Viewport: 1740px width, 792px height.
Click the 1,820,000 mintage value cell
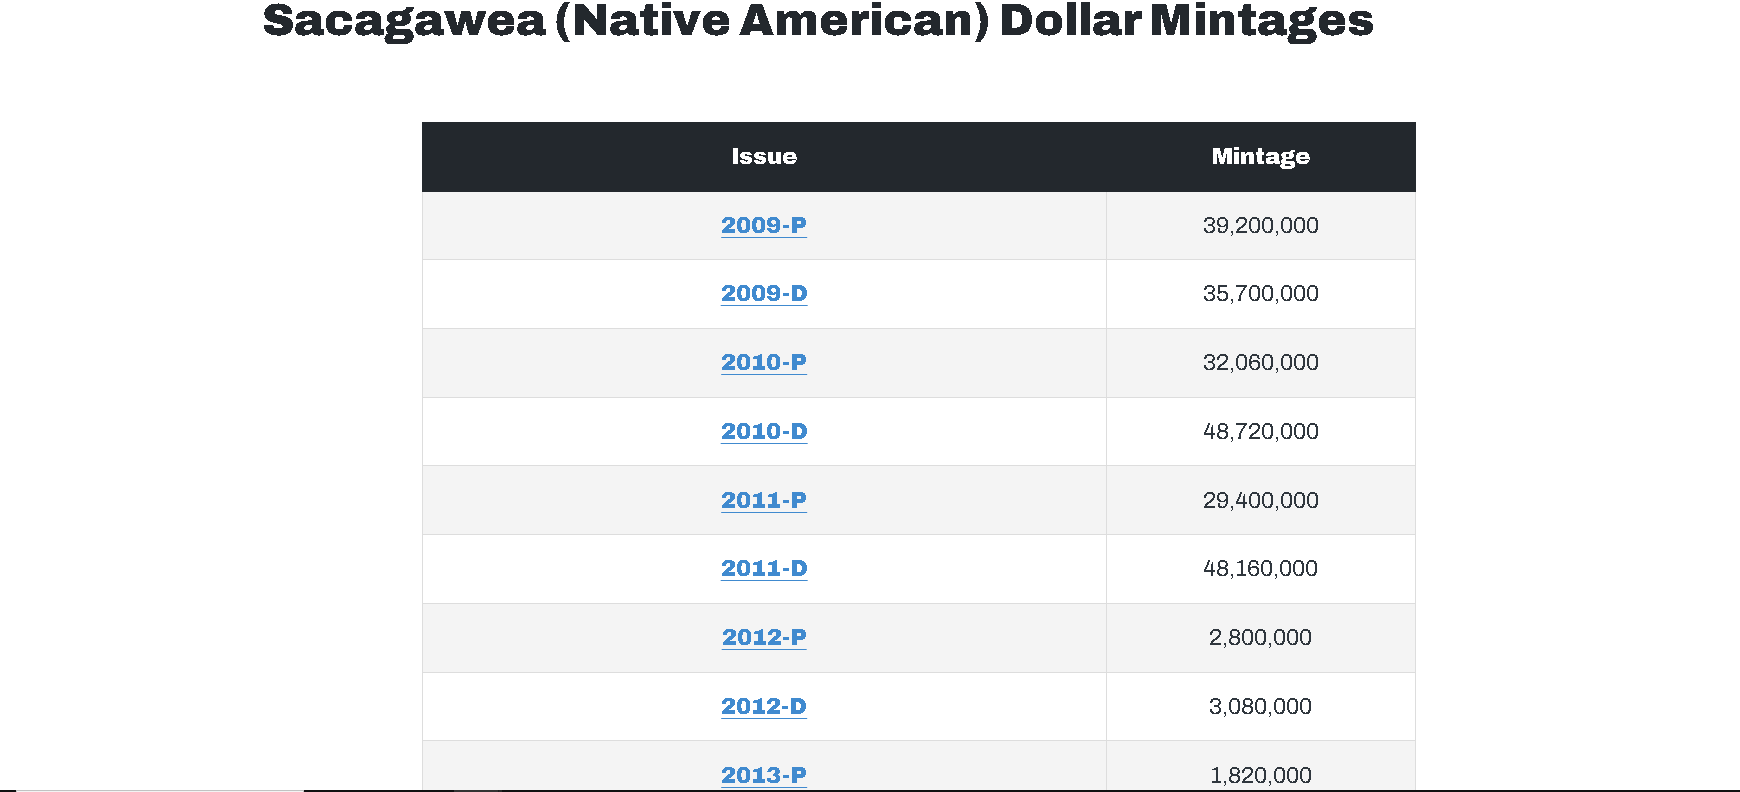pos(1260,774)
